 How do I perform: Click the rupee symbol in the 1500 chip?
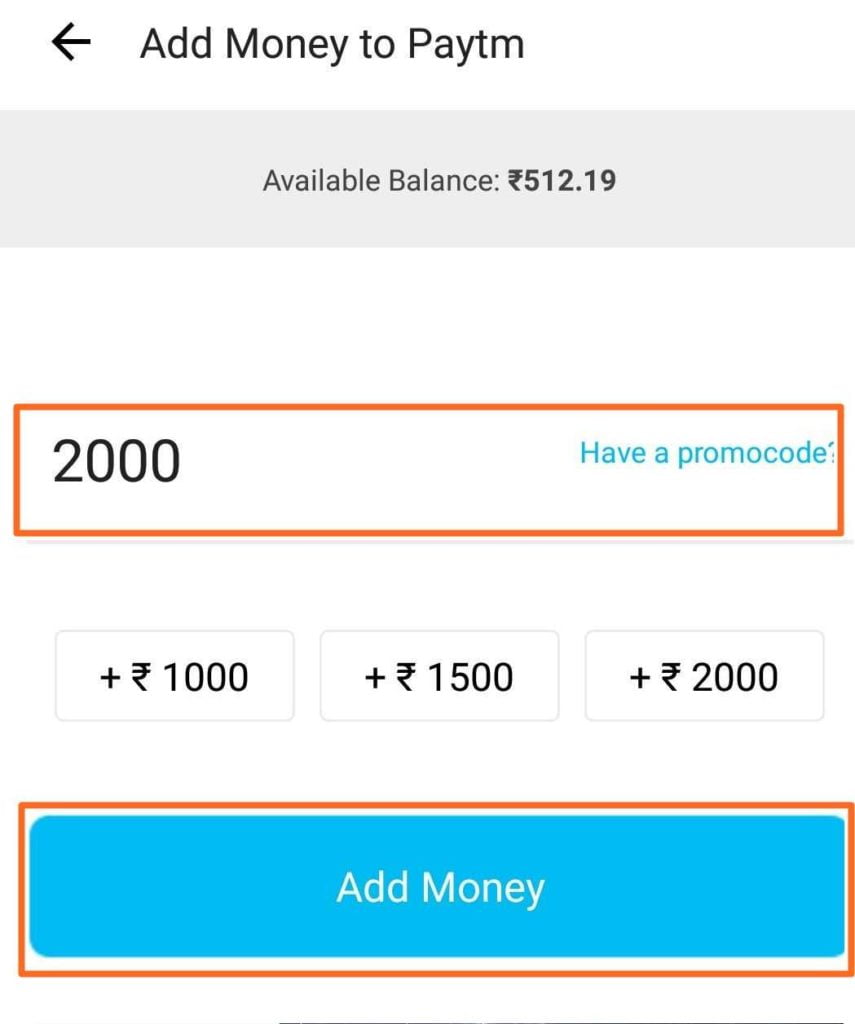[406, 677]
